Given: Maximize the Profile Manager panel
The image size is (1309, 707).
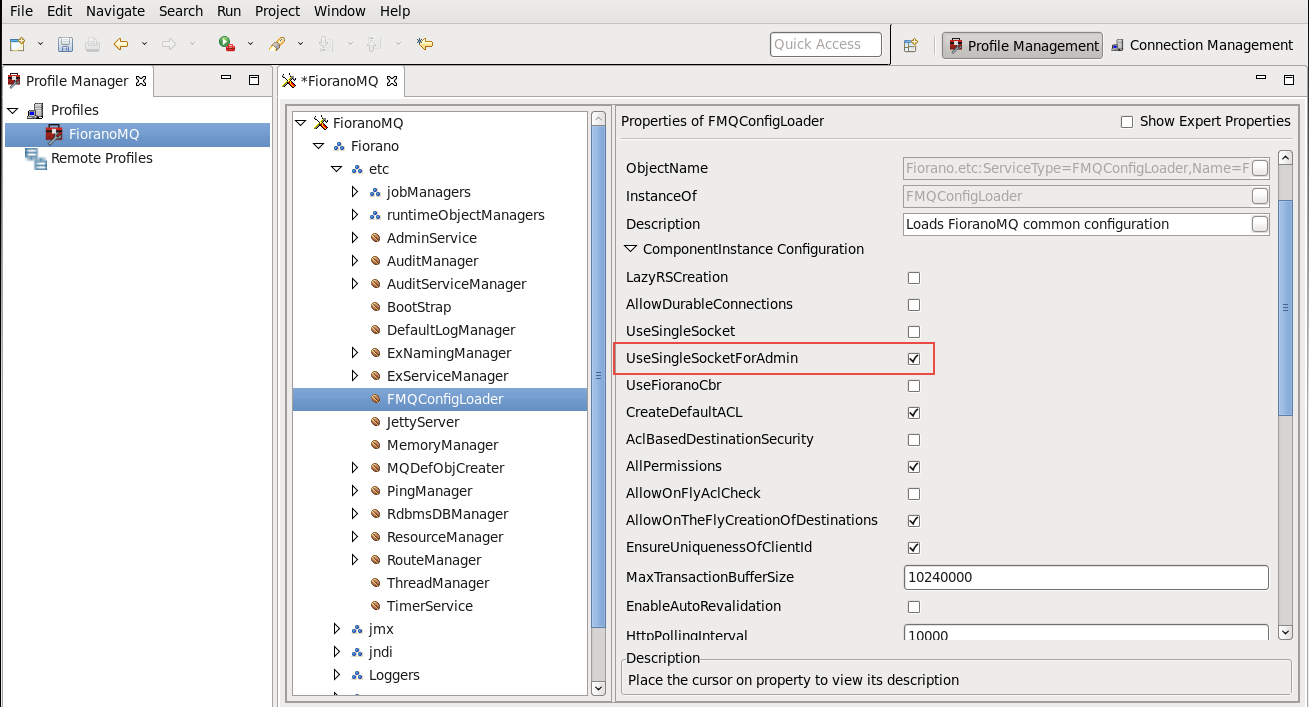Looking at the screenshot, I should click(x=254, y=80).
